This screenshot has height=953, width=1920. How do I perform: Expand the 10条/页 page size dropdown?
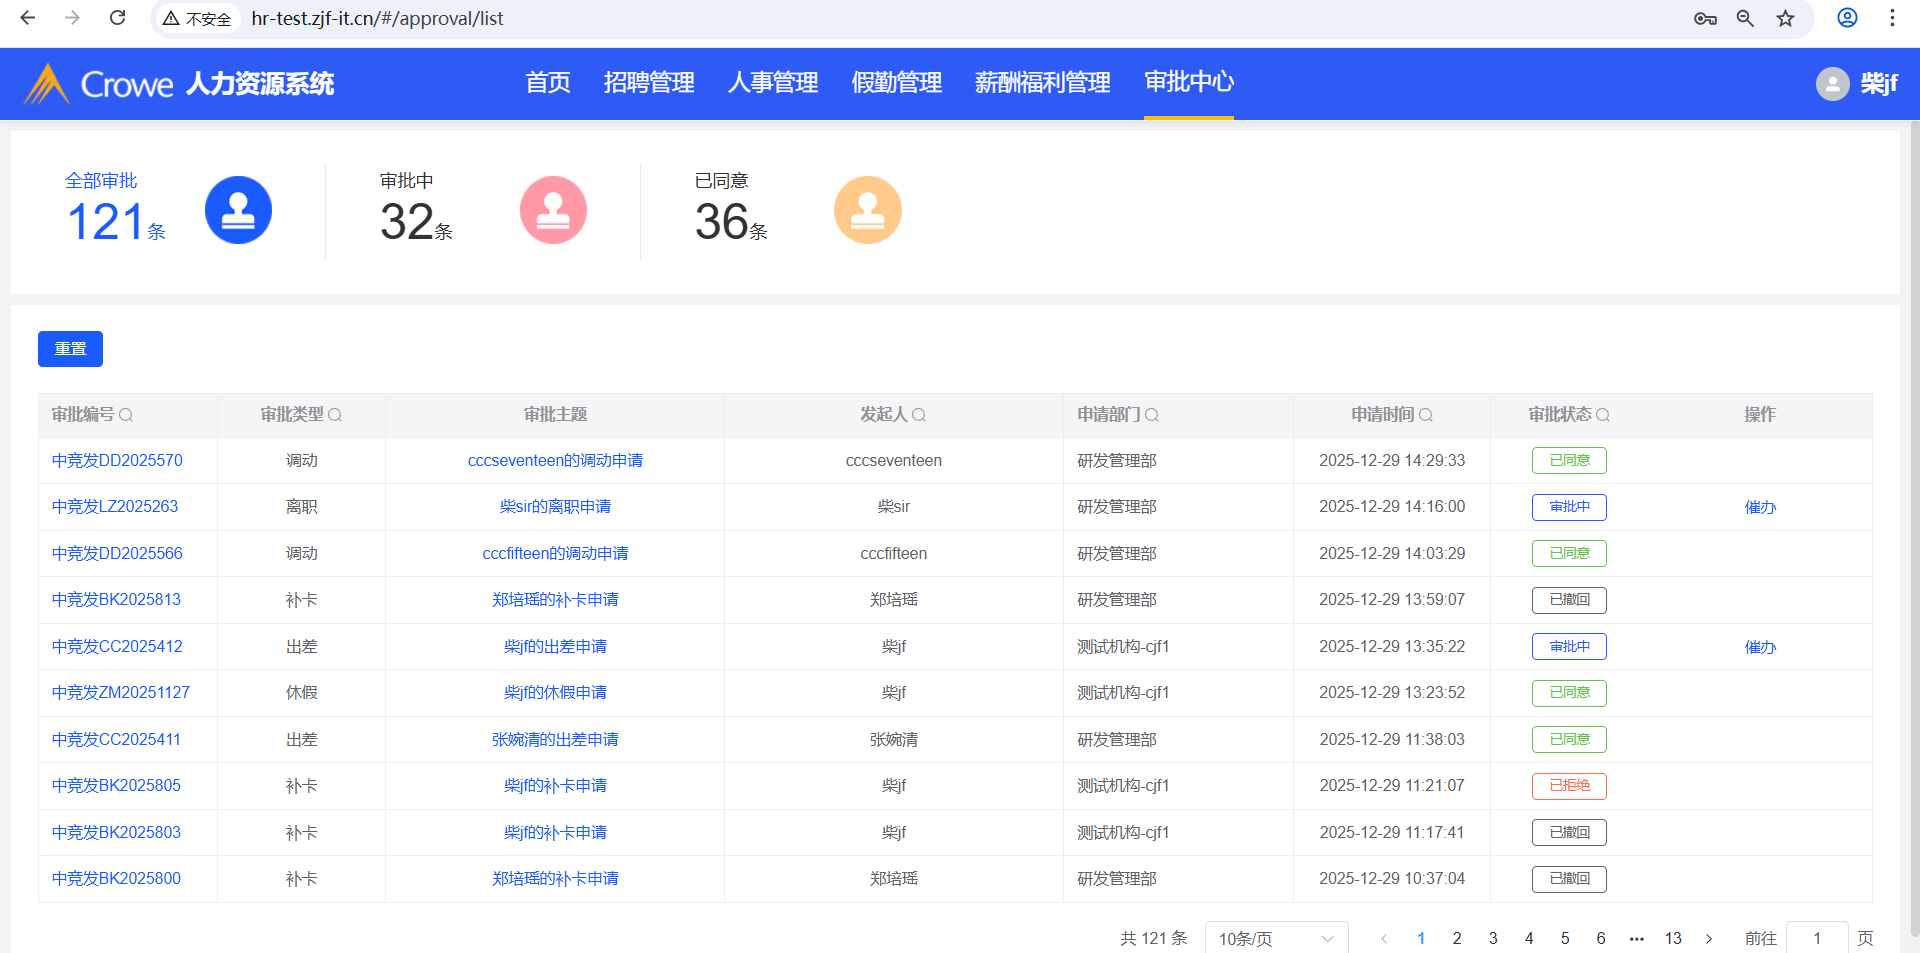coord(1276,938)
